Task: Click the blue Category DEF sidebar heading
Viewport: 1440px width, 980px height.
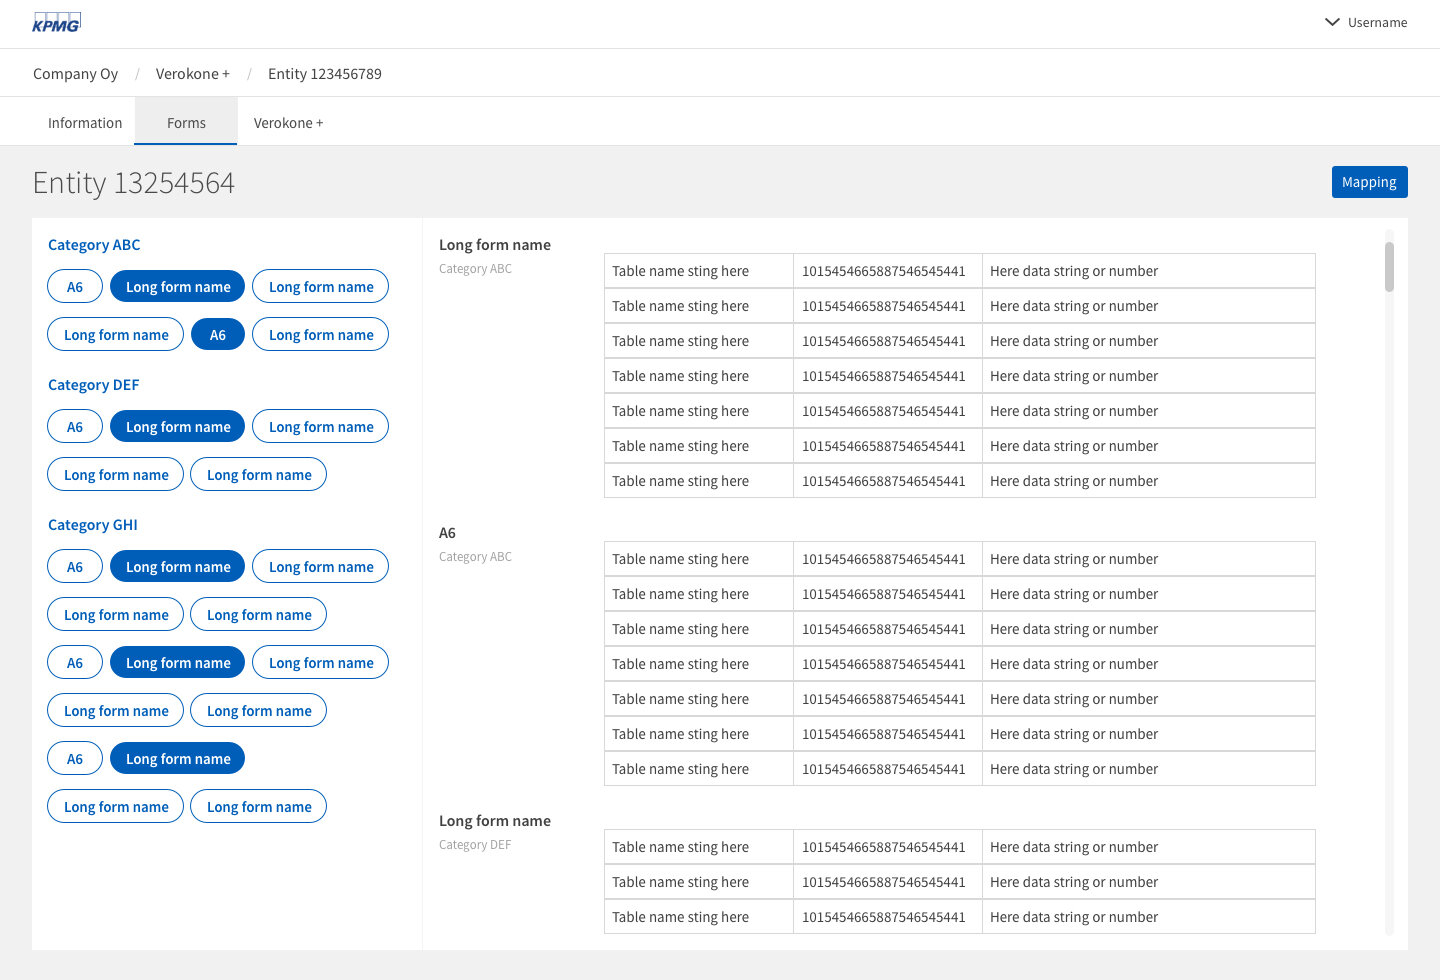Action: (x=93, y=385)
